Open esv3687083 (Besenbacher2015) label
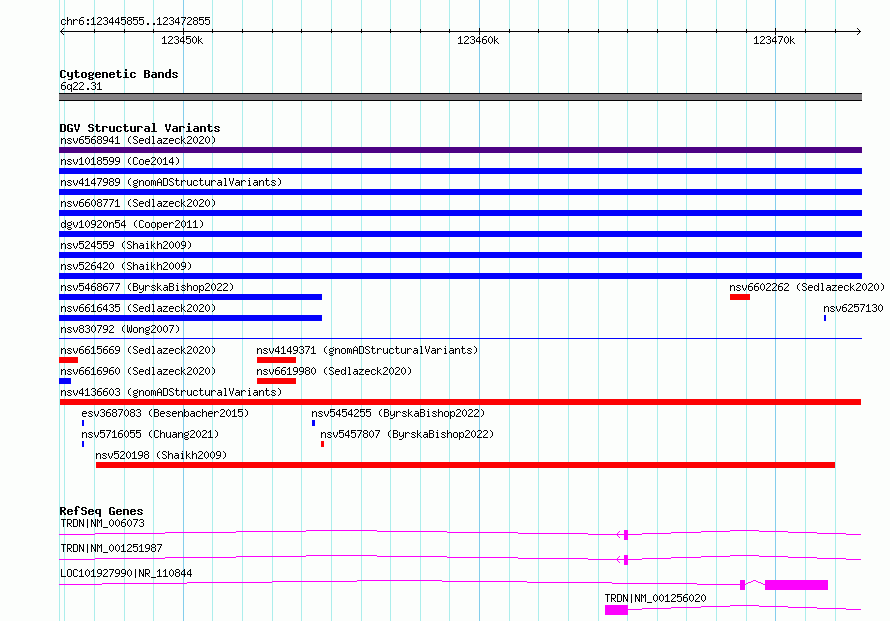The width and height of the screenshot is (890, 621). point(165,413)
